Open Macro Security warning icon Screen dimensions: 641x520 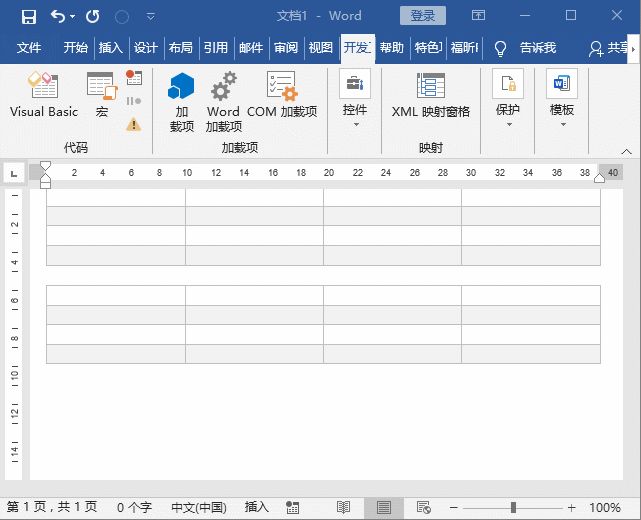[x=134, y=124]
